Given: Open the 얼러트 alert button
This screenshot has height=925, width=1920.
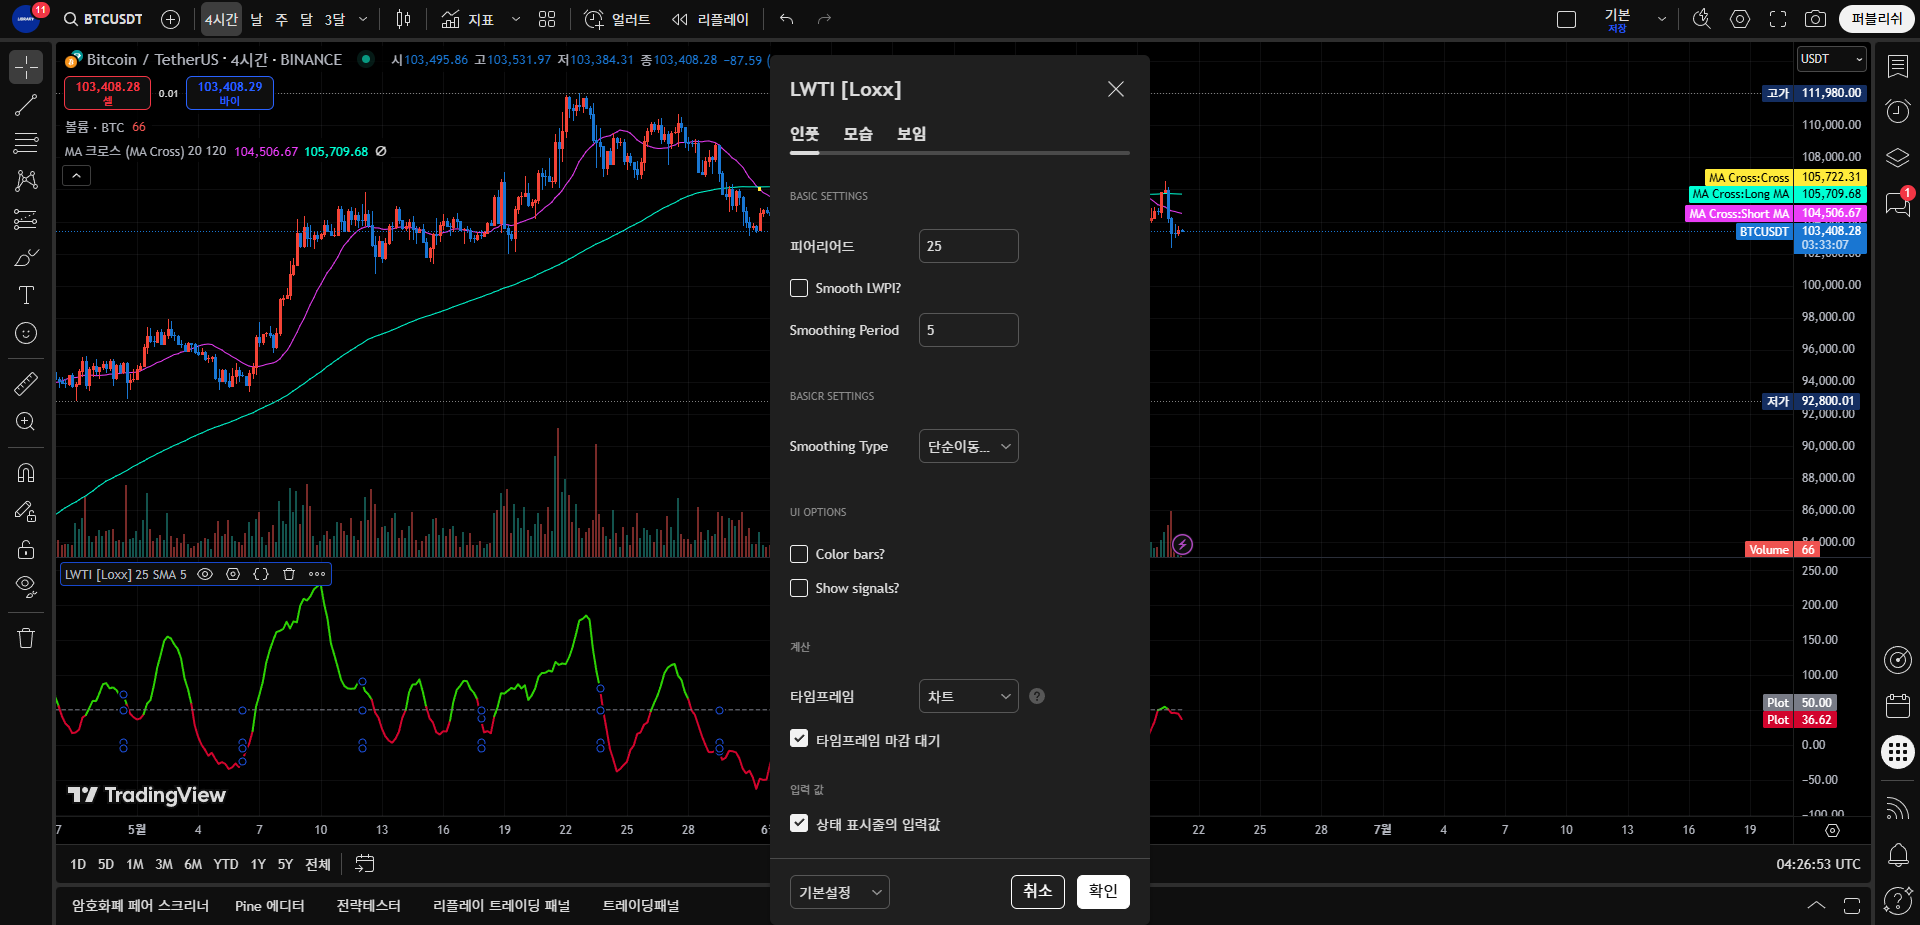Looking at the screenshot, I should [x=617, y=19].
